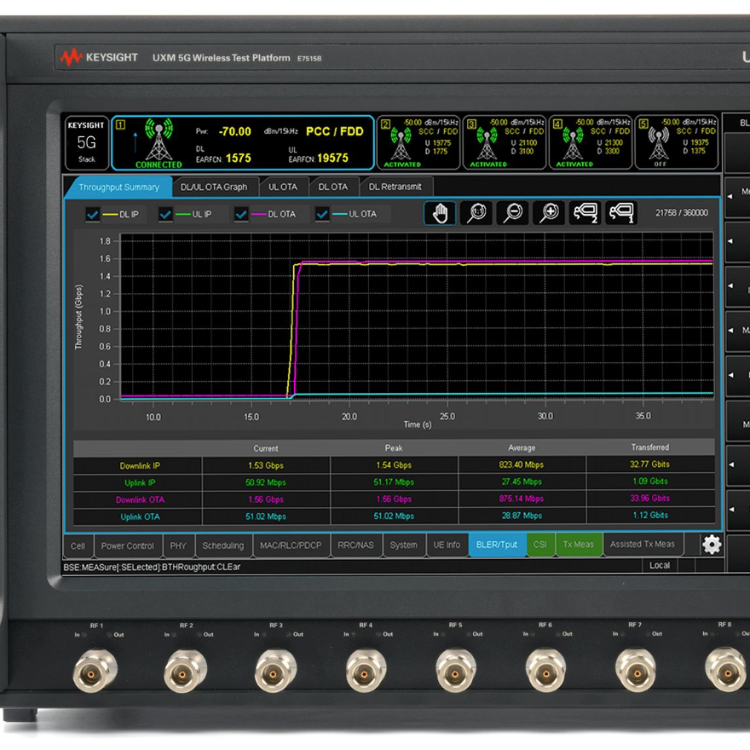Image resolution: width=750 pixels, height=750 pixels.
Task: Open the DL/UL OTA Graph tab
Action: pyautogui.click(x=214, y=187)
